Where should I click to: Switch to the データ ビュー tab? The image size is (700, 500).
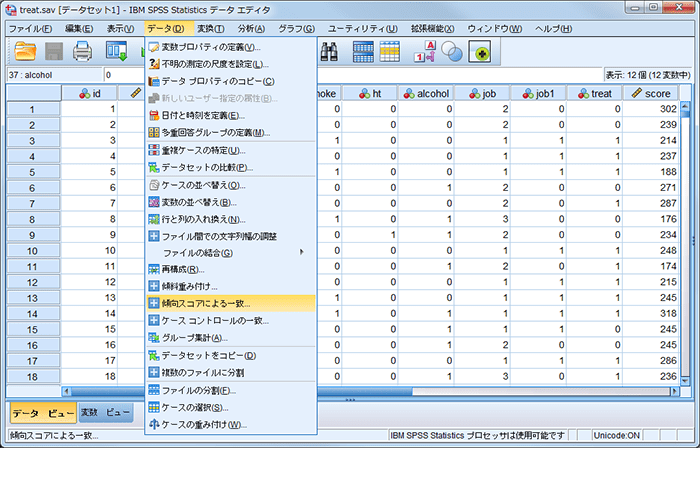(43, 414)
